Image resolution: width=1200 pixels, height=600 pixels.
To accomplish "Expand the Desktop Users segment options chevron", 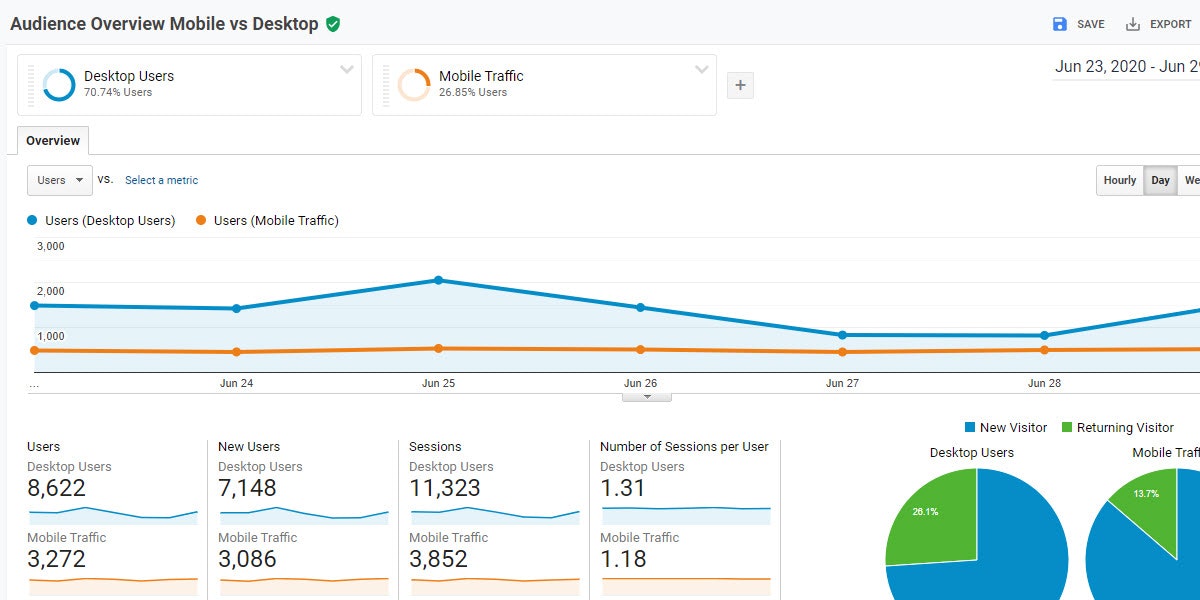I will click(x=347, y=70).
